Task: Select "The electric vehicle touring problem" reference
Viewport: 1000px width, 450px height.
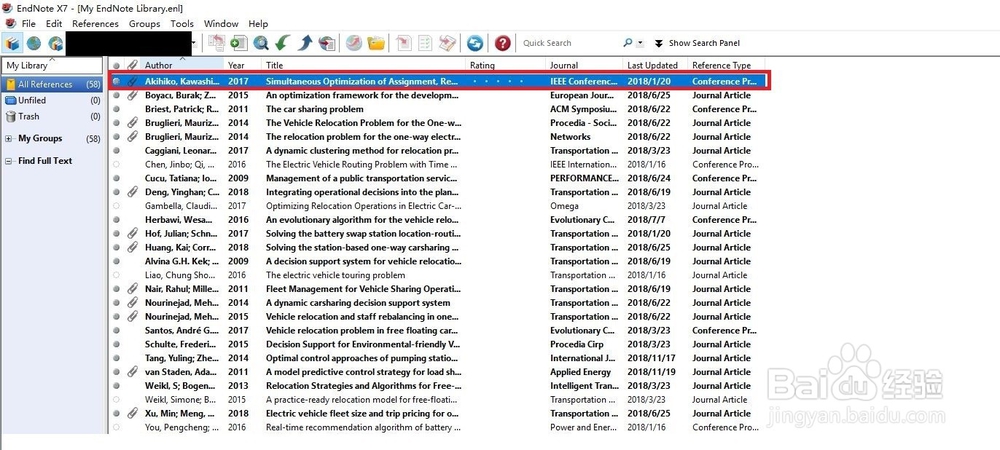Action: click(437, 275)
